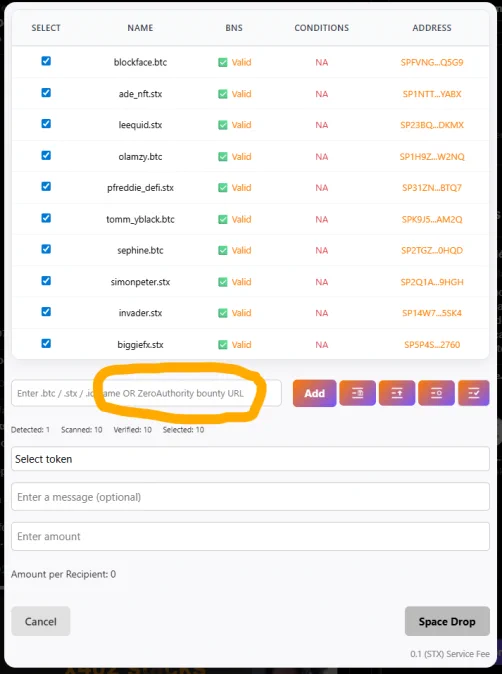Click the Selected: 10 counter
502x674 pixels.
coord(183,429)
